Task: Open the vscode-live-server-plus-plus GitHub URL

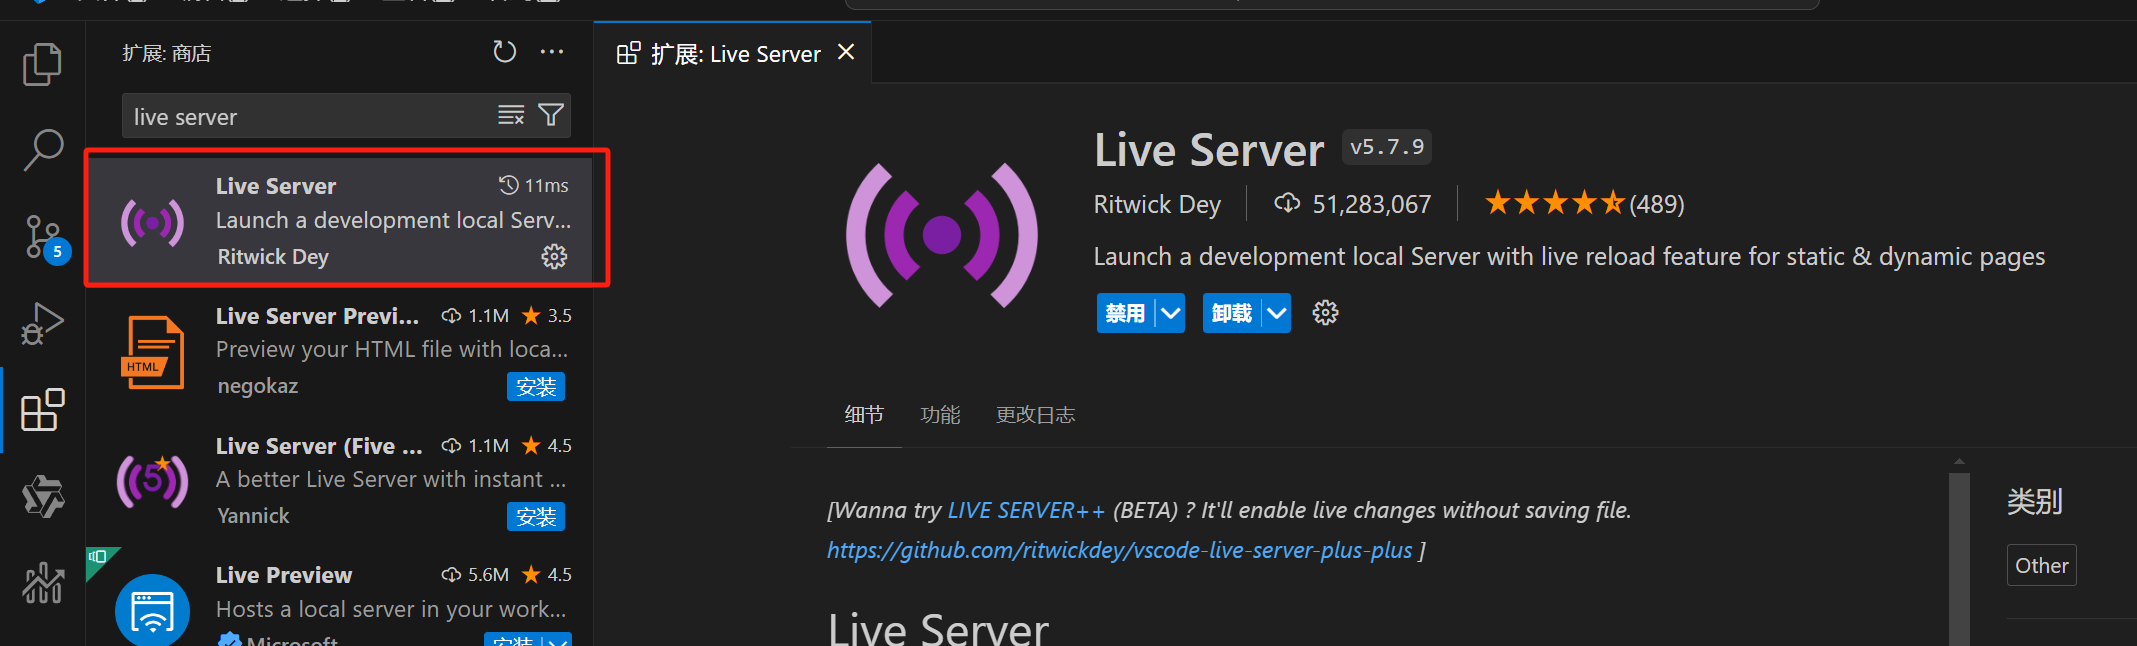Action: click(x=1120, y=550)
